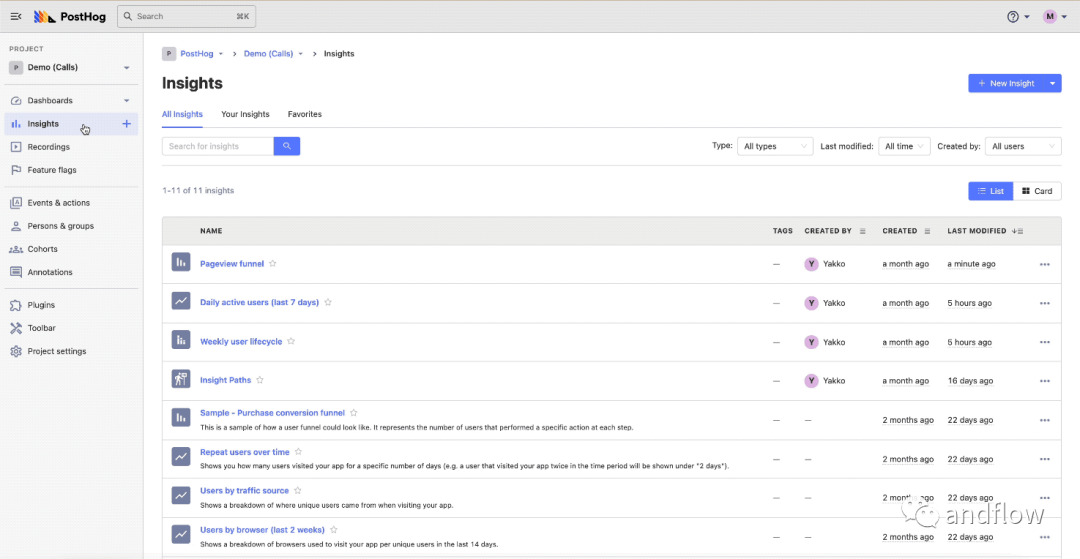The height and width of the screenshot is (559, 1080).
Task: Open the Daily active users insight link
Action: coord(259,302)
